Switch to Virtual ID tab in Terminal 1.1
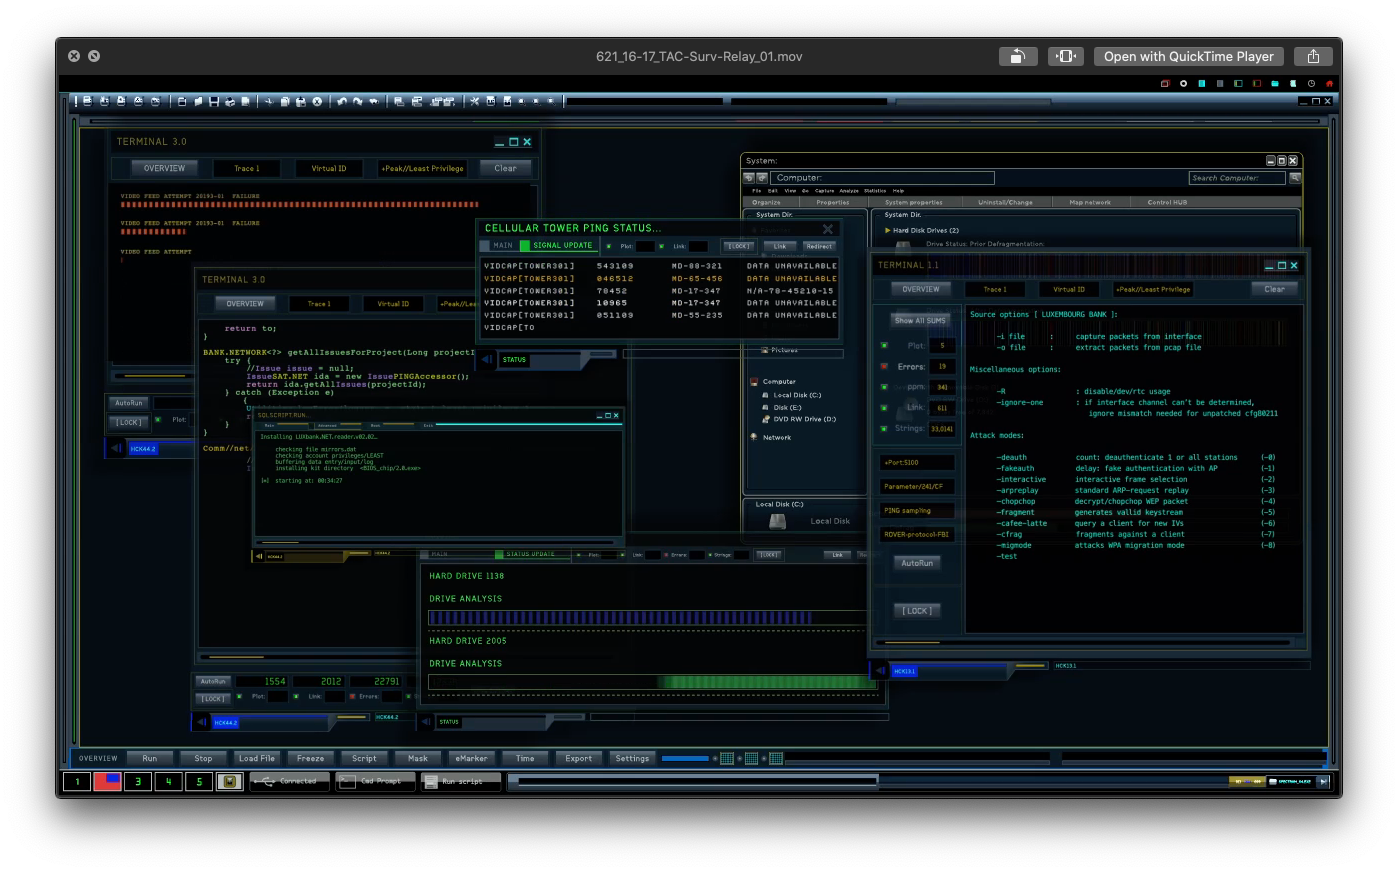Screen dimensions: 1398x872 point(1069,289)
